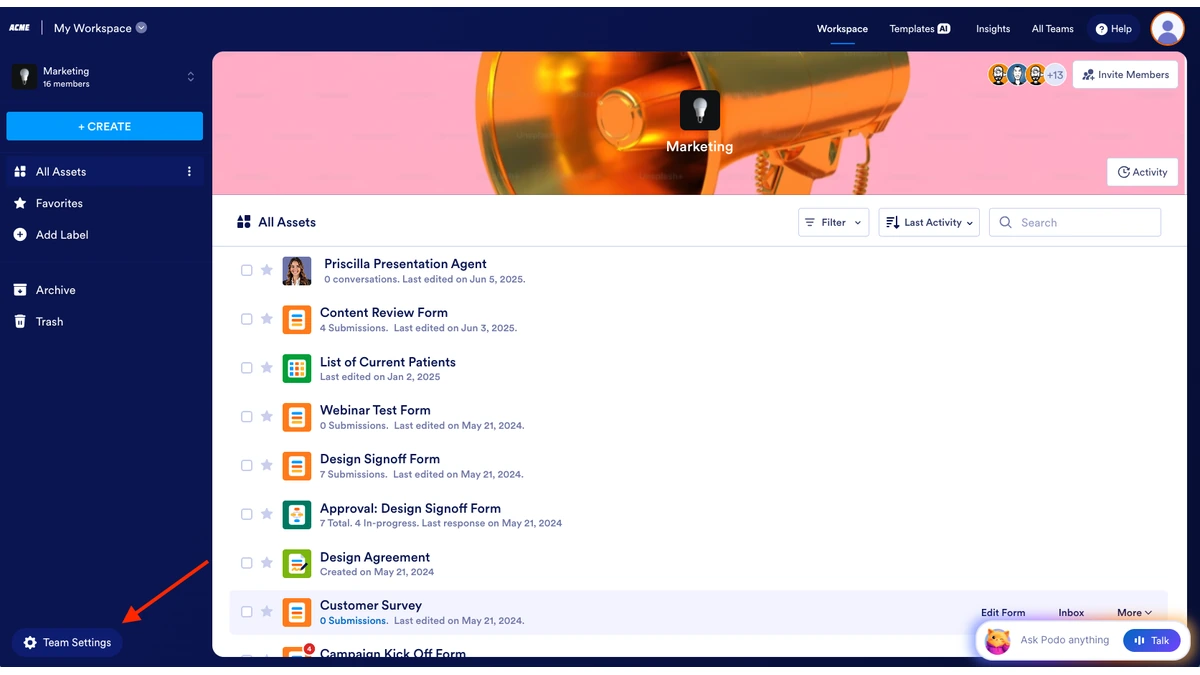The width and height of the screenshot is (1200, 675).
Task: Open the My Workspace dropdown
Action: coord(100,28)
